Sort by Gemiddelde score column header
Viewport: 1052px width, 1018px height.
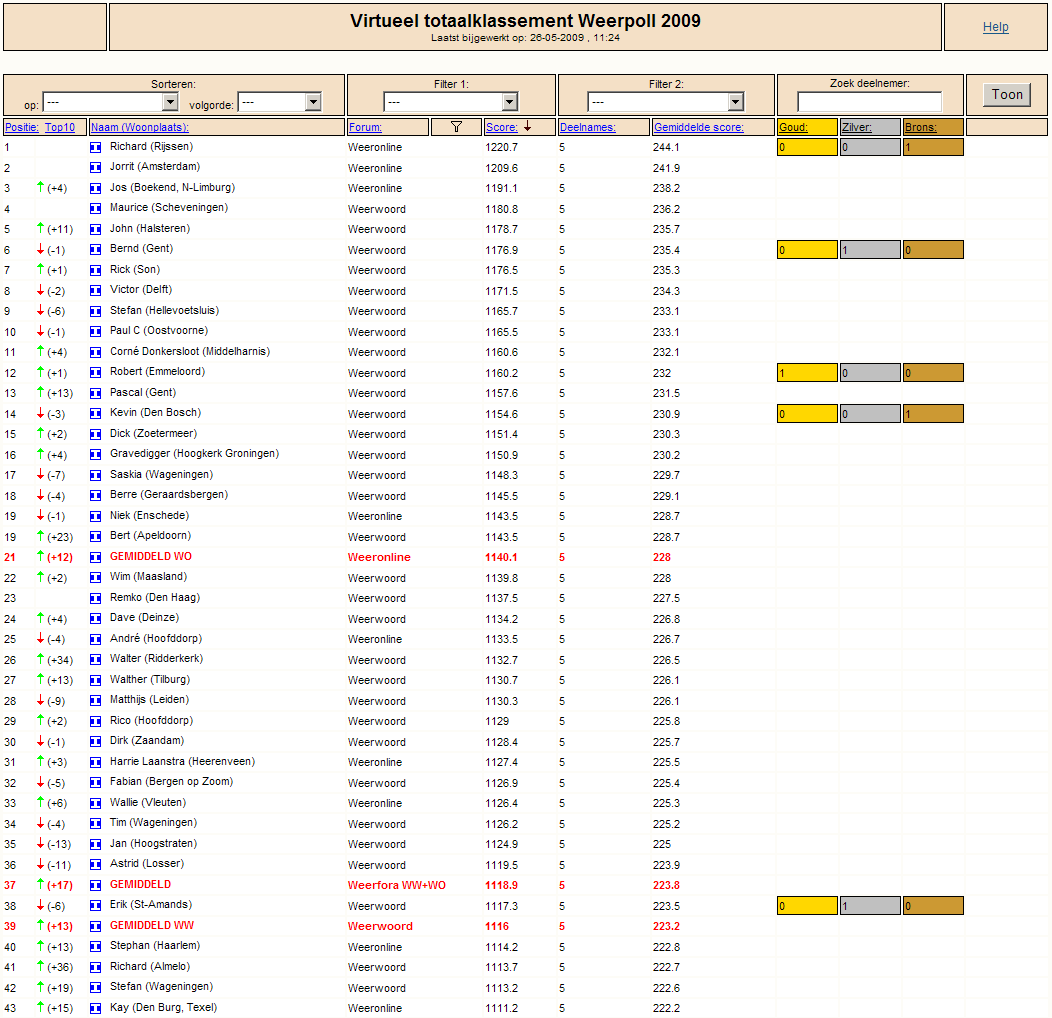tap(698, 127)
